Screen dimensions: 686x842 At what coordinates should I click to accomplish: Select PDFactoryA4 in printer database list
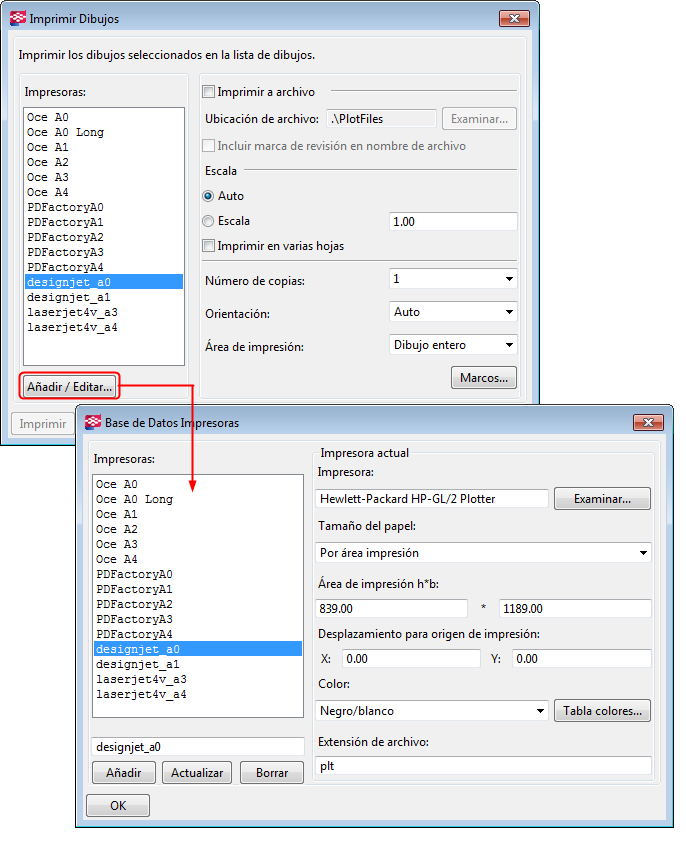tap(198, 635)
